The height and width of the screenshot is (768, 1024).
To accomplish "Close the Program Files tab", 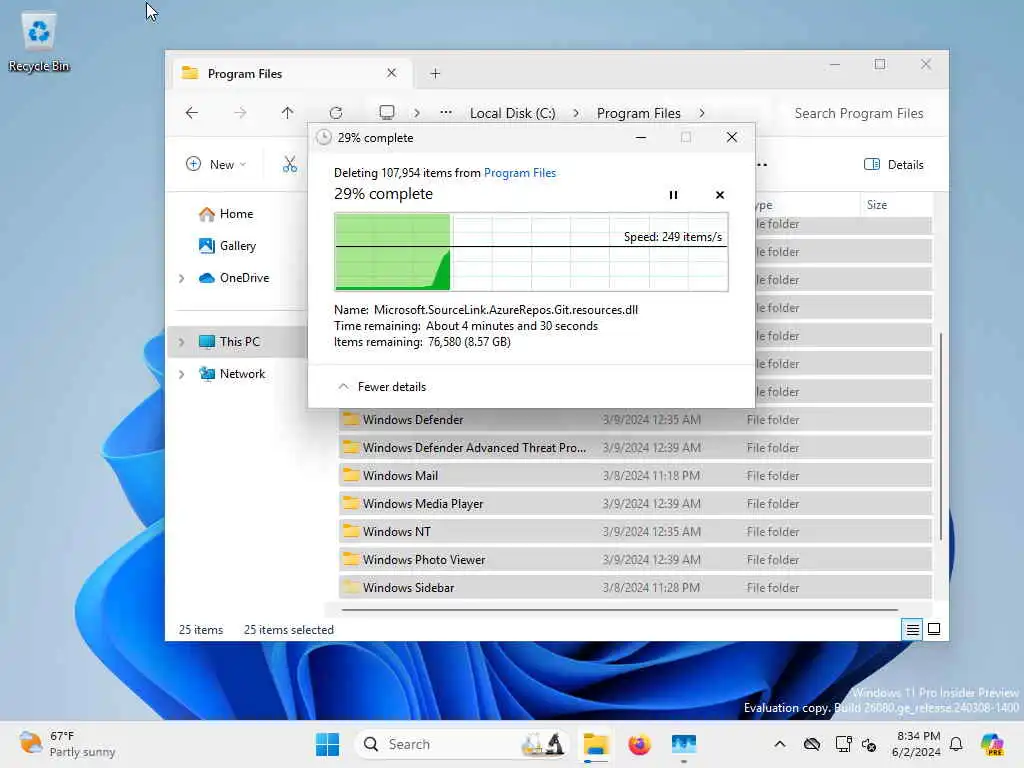I will [391, 73].
